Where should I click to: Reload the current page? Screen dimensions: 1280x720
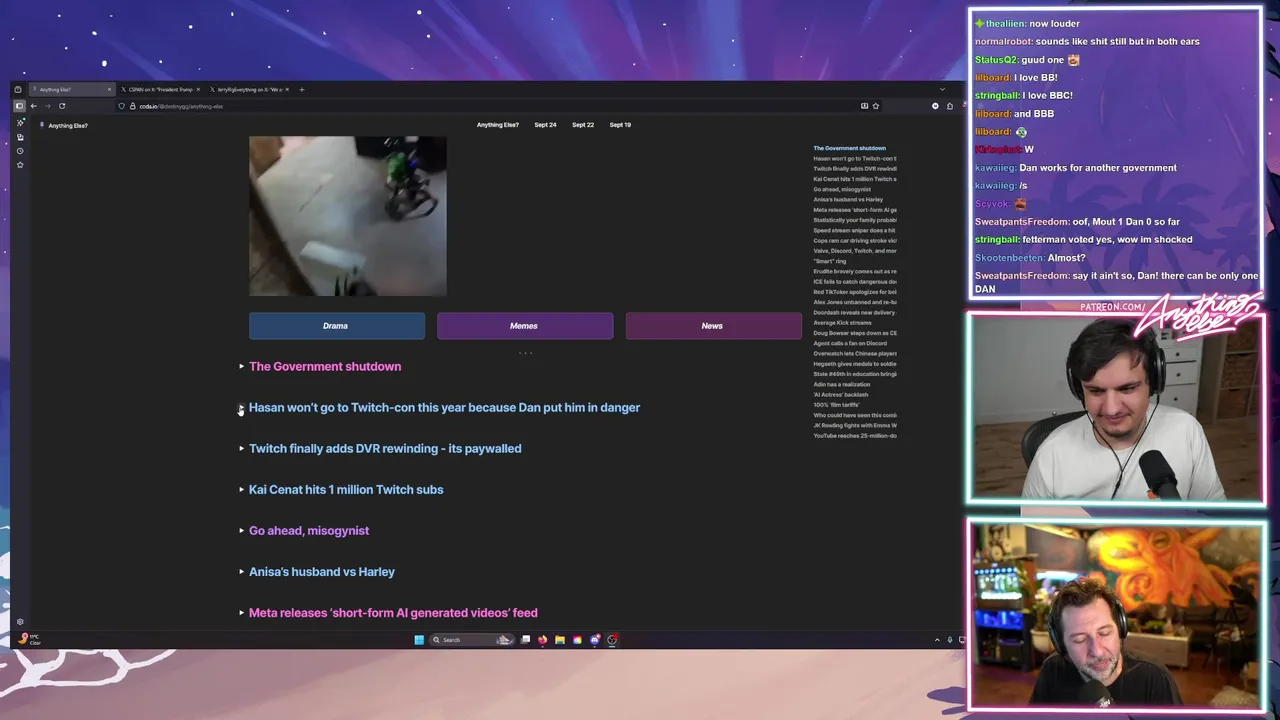tap(62, 106)
